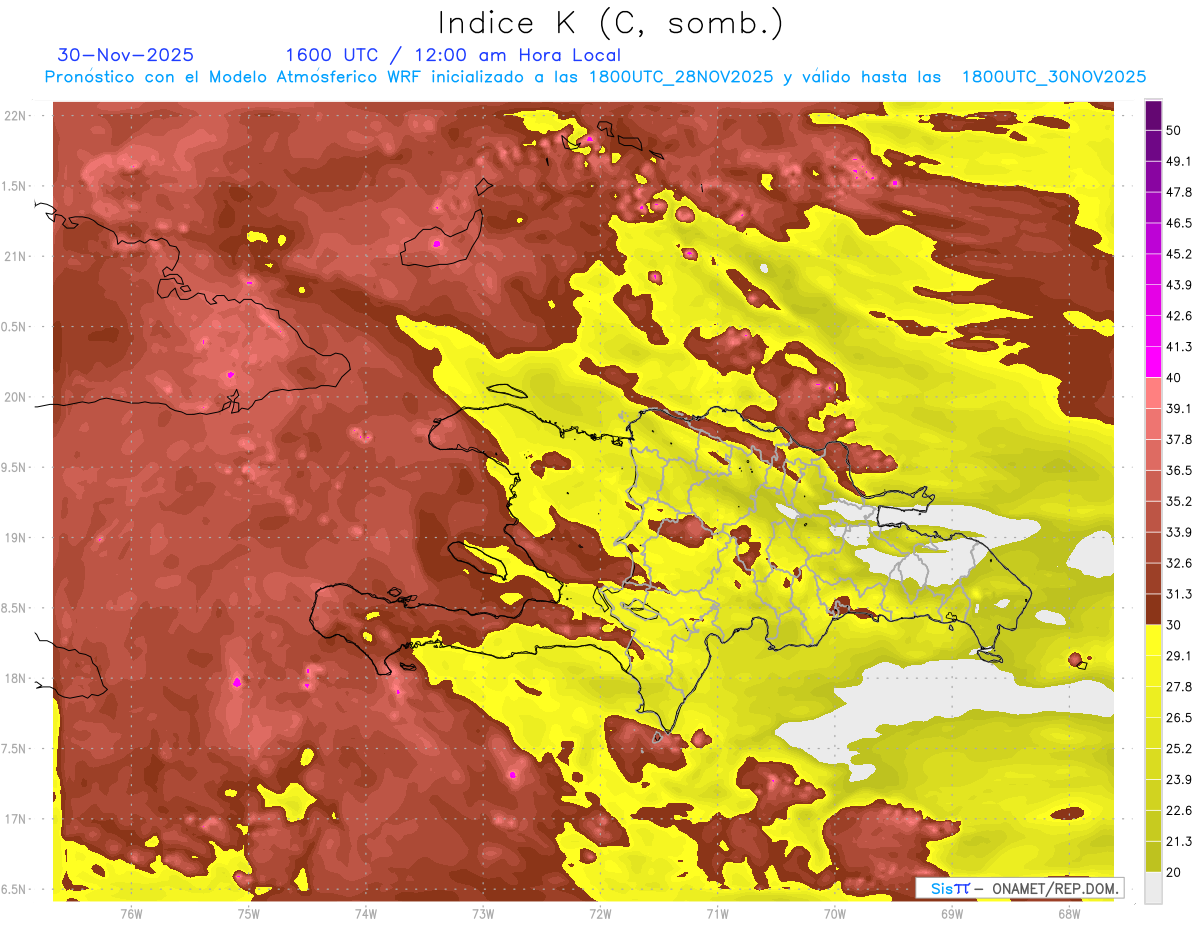Click colorbar value "23.9"
Screen dimensions: 1200x927
click(1178, 779)
